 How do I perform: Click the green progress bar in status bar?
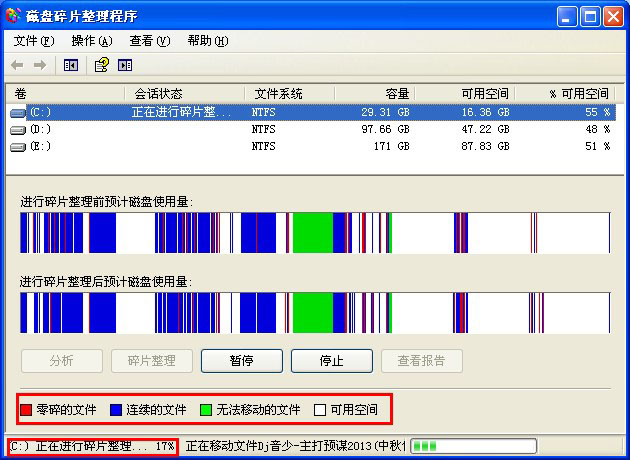473,445
